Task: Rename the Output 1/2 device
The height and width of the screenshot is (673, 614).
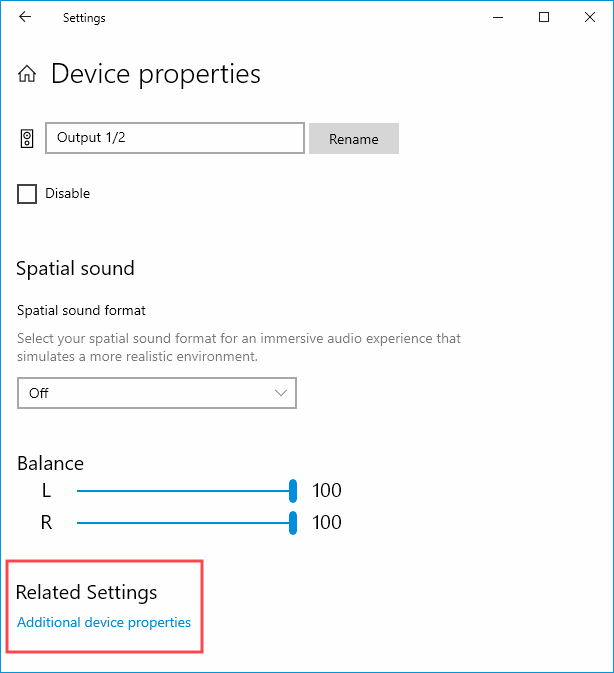Action: [354, 139]
